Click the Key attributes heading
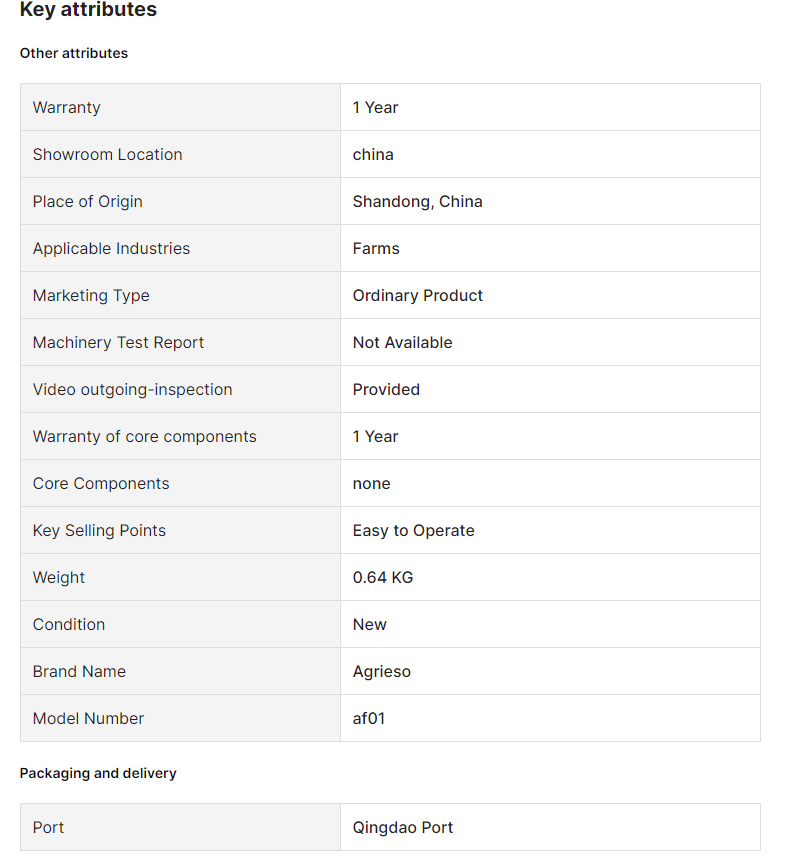The height and width of the screenshot is (864, 786). tap(88, 9)
